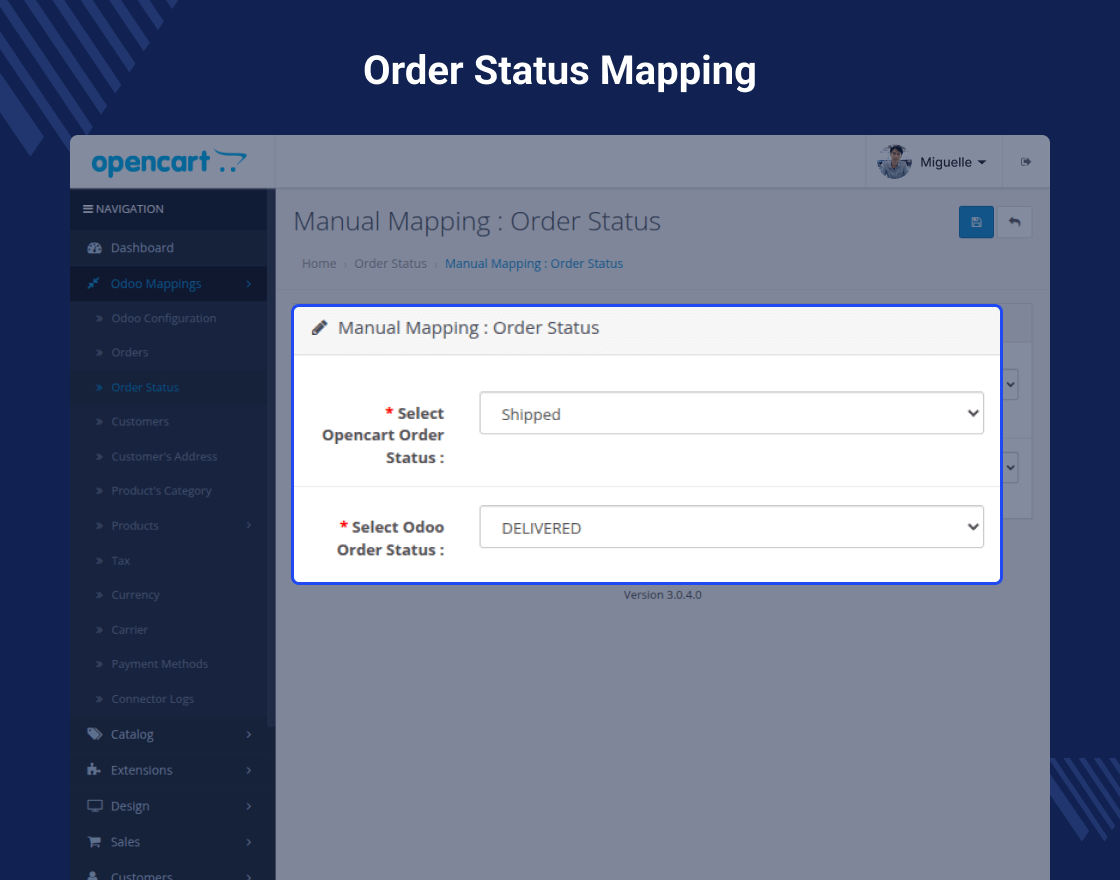Expand the Extensions menu chevron
This screenshot has width=1120, height=880.
pyautogui.click(x=249, y=770)
